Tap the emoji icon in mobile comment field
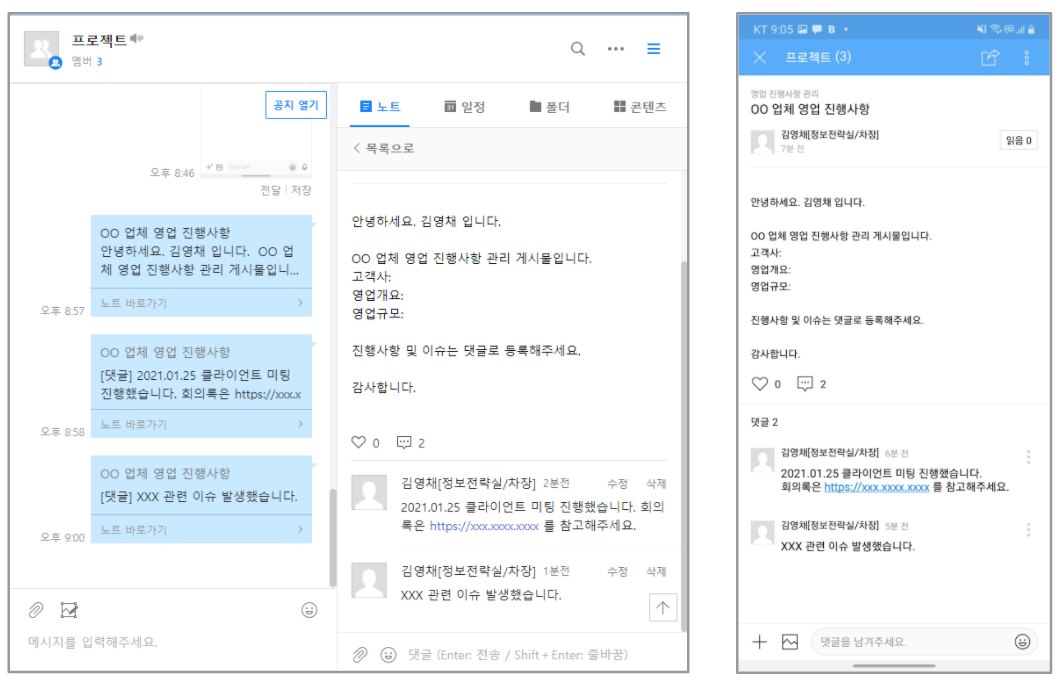The width and height of the screenshot is (1063, 683). click(x=1022, y=642)
